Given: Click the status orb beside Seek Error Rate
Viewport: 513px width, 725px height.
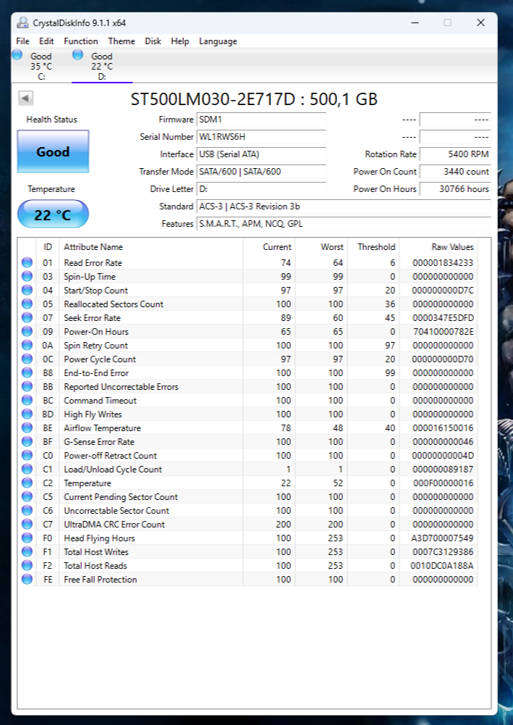Looking at the screenshot, I should [x=27, y=318].
